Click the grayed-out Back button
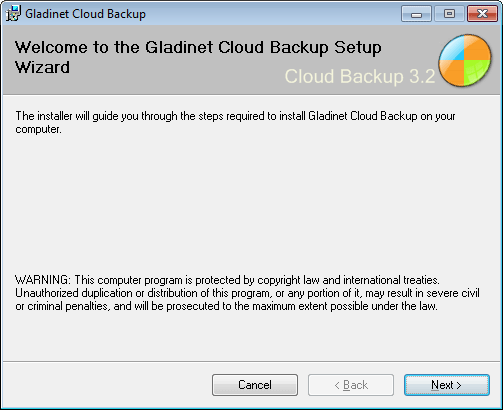This screenshot has width=503, height=410. [351, 385]
